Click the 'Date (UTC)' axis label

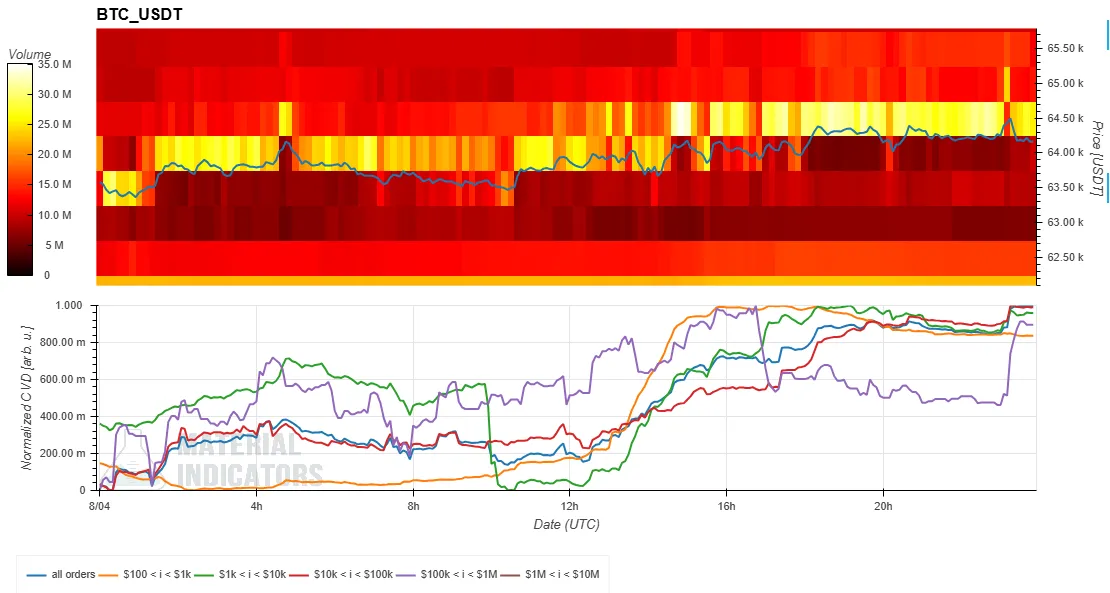(x=566, y=524)
